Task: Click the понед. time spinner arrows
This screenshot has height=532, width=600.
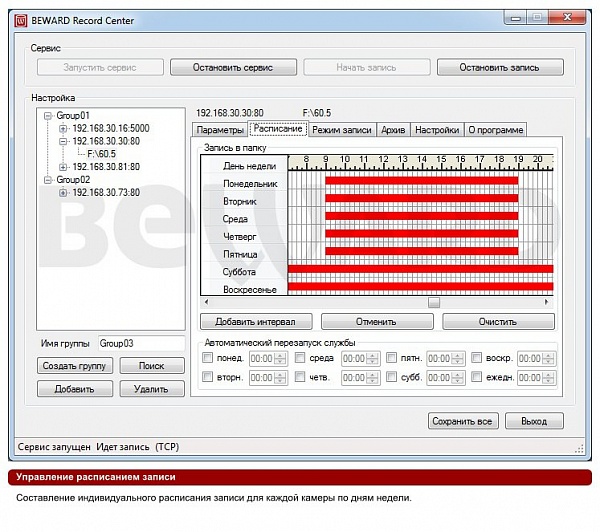Action: 280,359
